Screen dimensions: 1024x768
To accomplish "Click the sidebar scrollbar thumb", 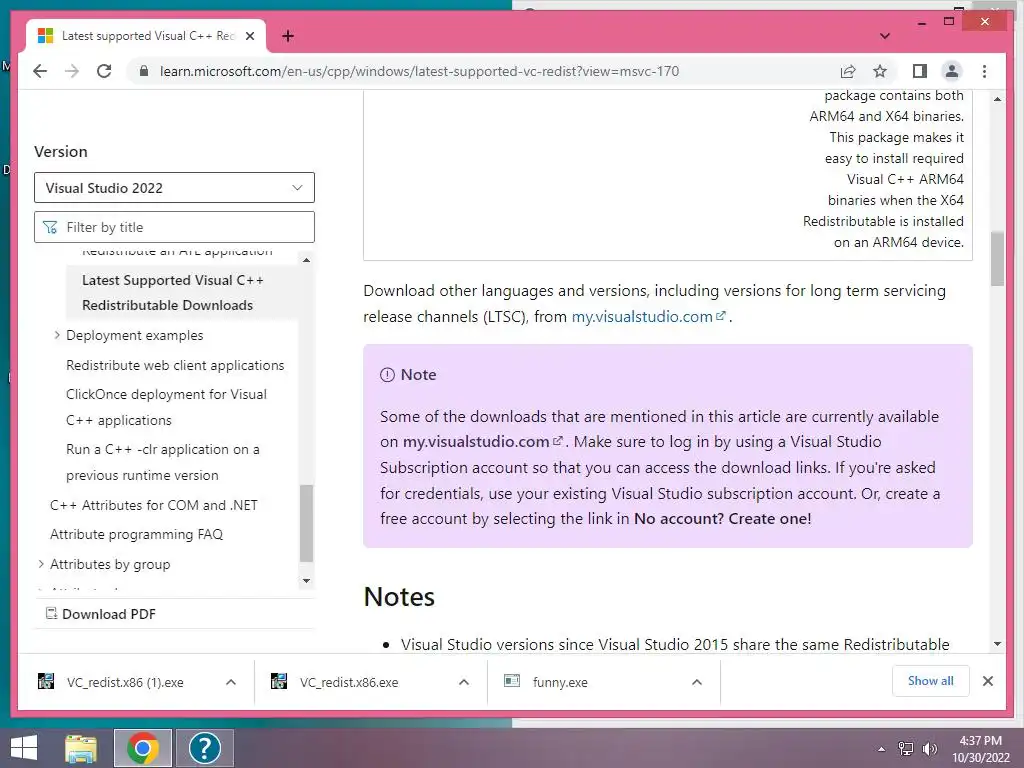I will coord(306,523).
